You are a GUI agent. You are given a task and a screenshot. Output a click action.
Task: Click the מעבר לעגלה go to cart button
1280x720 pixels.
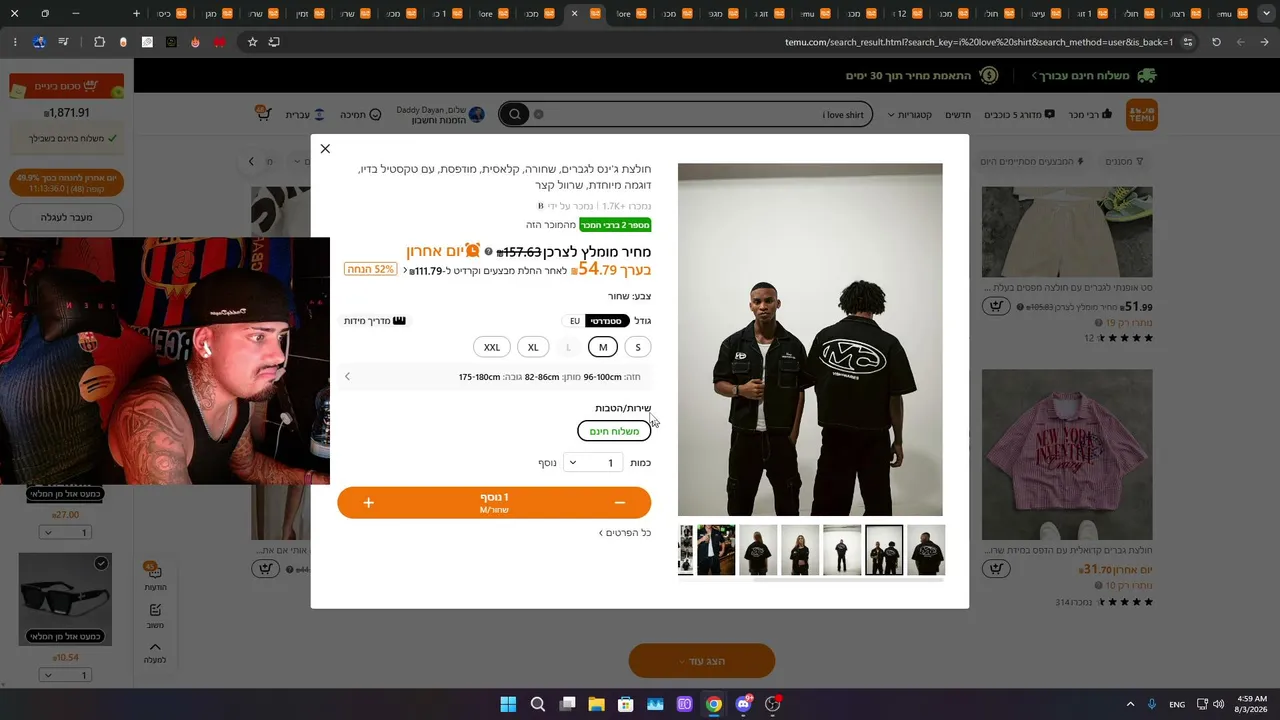(x=66, y=217)
